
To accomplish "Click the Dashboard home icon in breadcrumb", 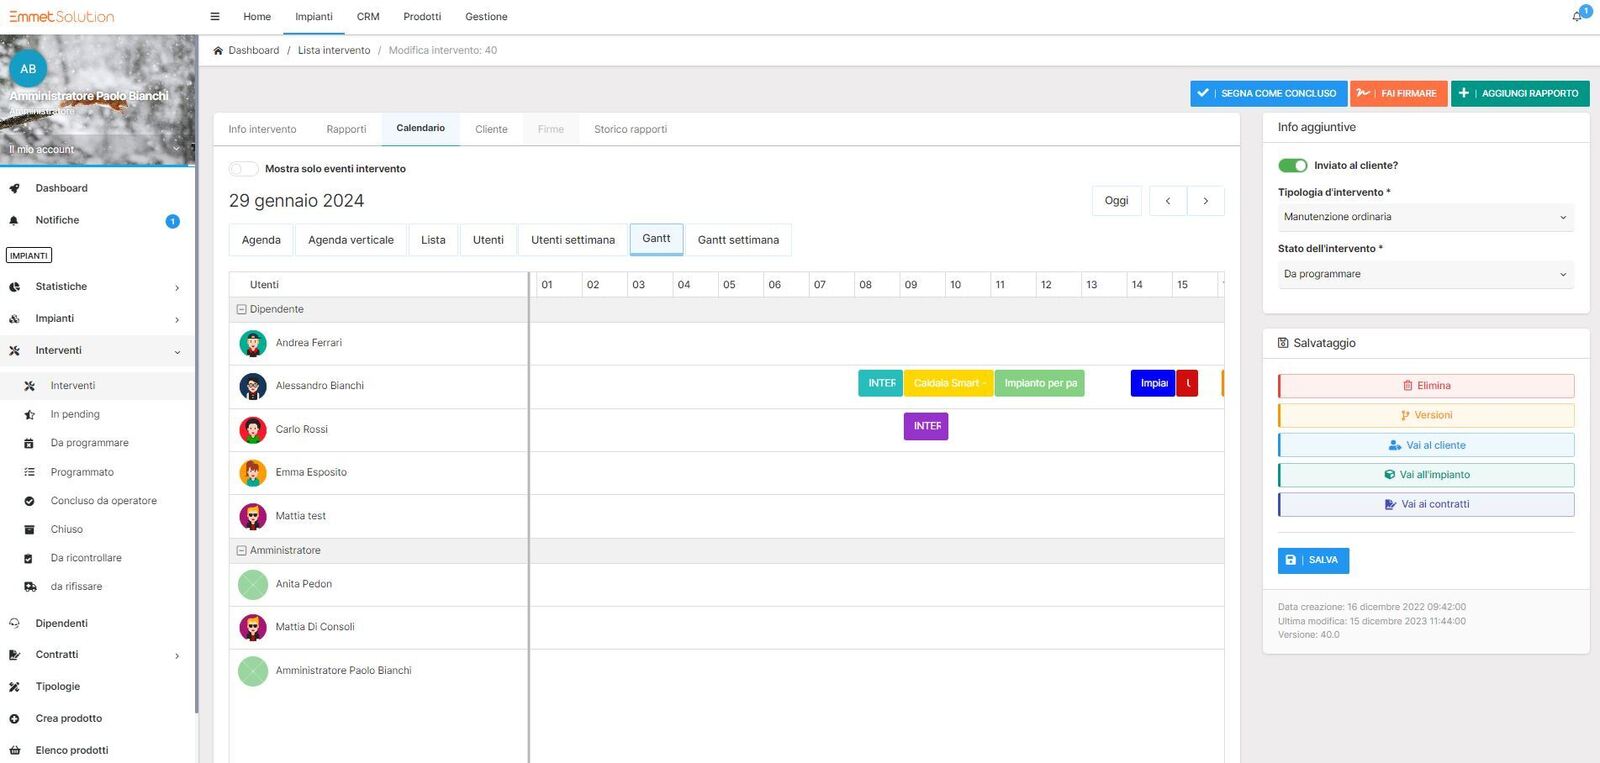I will 218,50.
